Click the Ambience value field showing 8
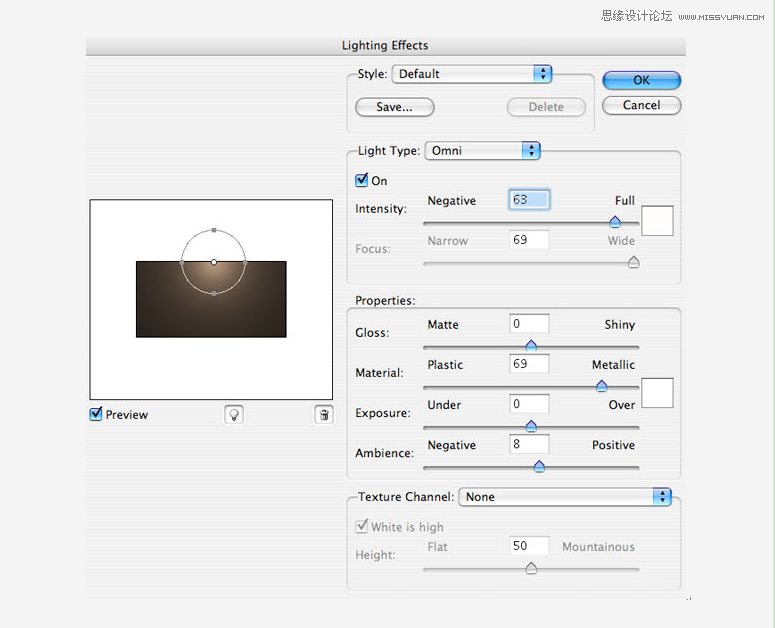 coord(529,444)
